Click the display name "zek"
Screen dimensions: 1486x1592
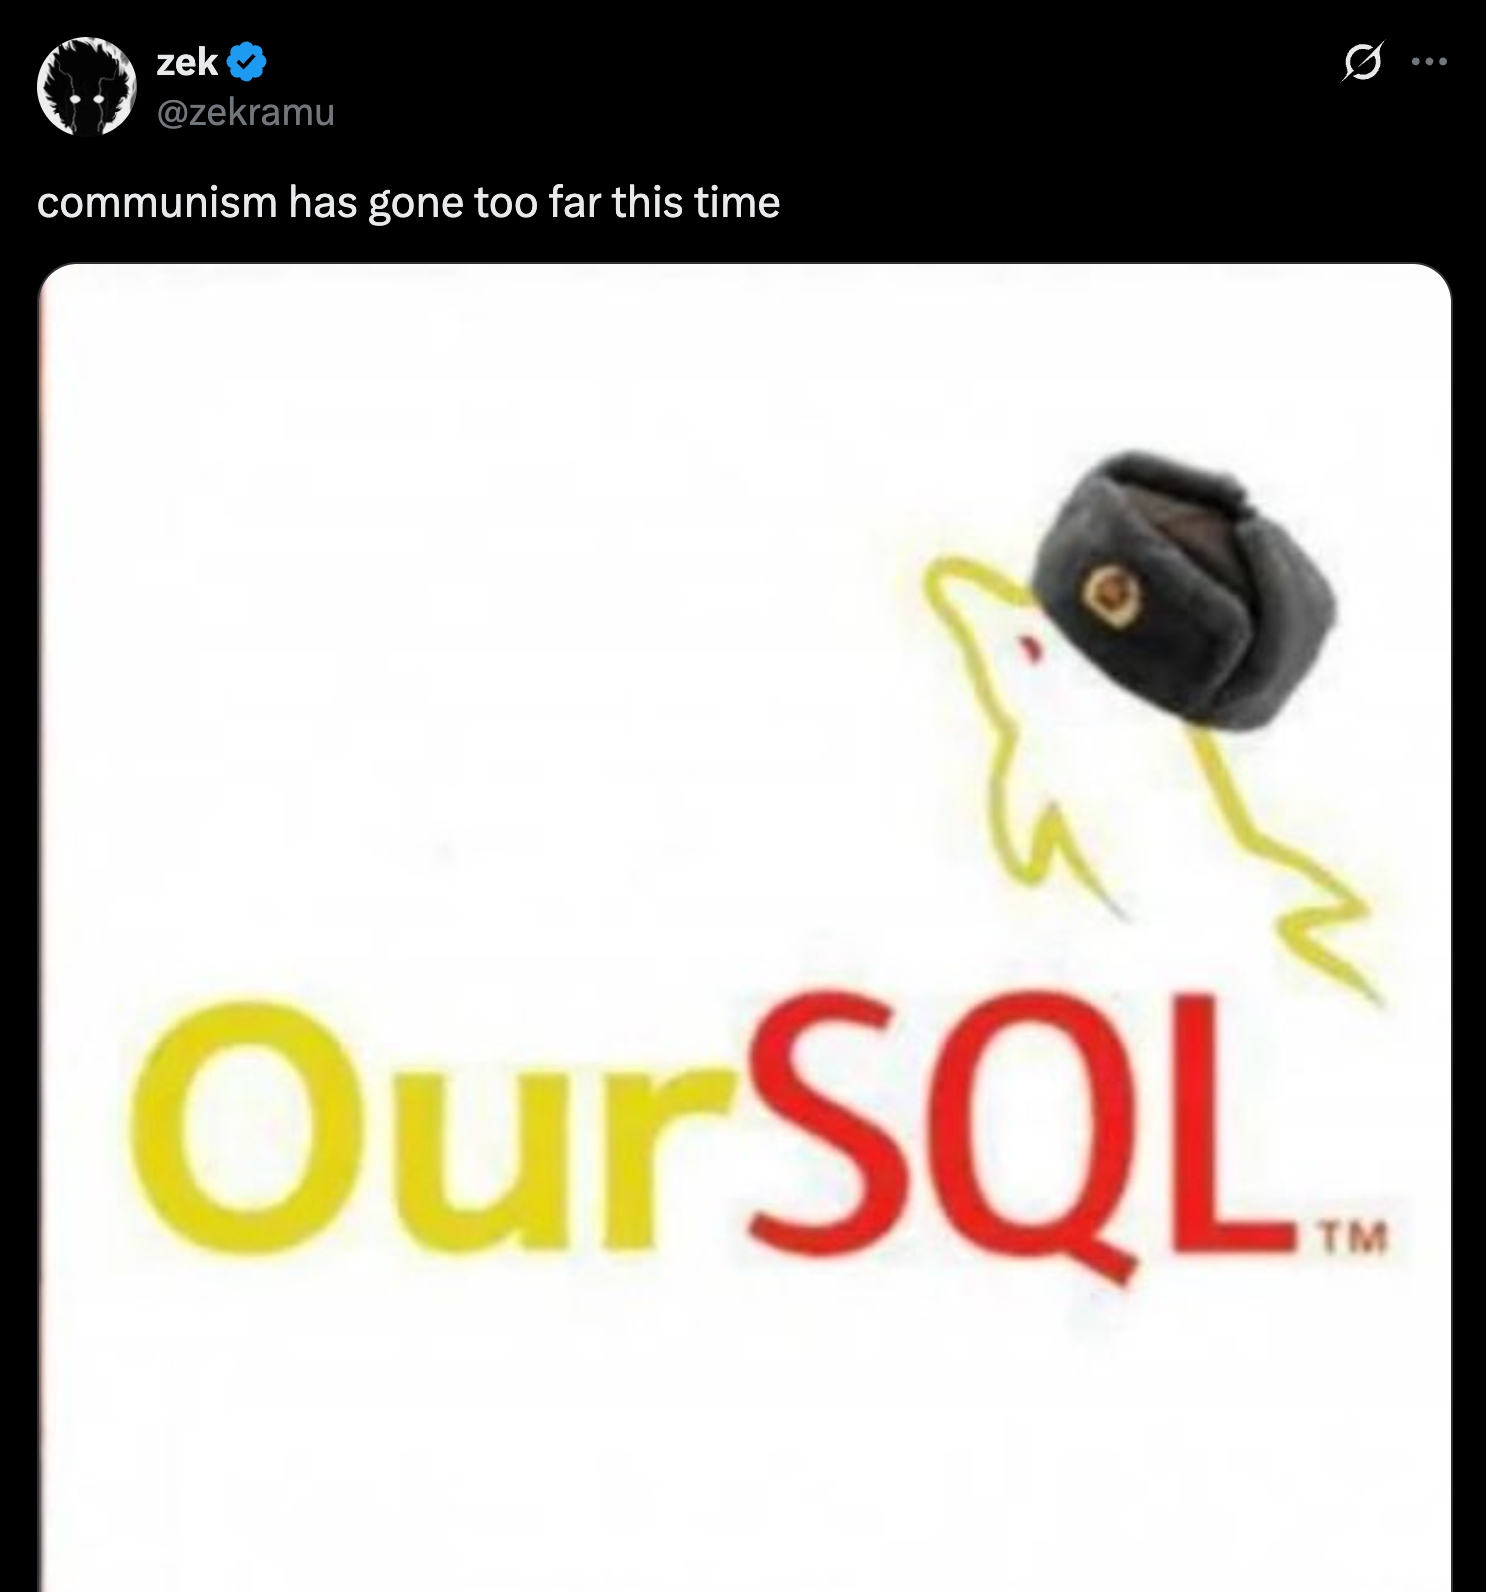pos(187,63)
